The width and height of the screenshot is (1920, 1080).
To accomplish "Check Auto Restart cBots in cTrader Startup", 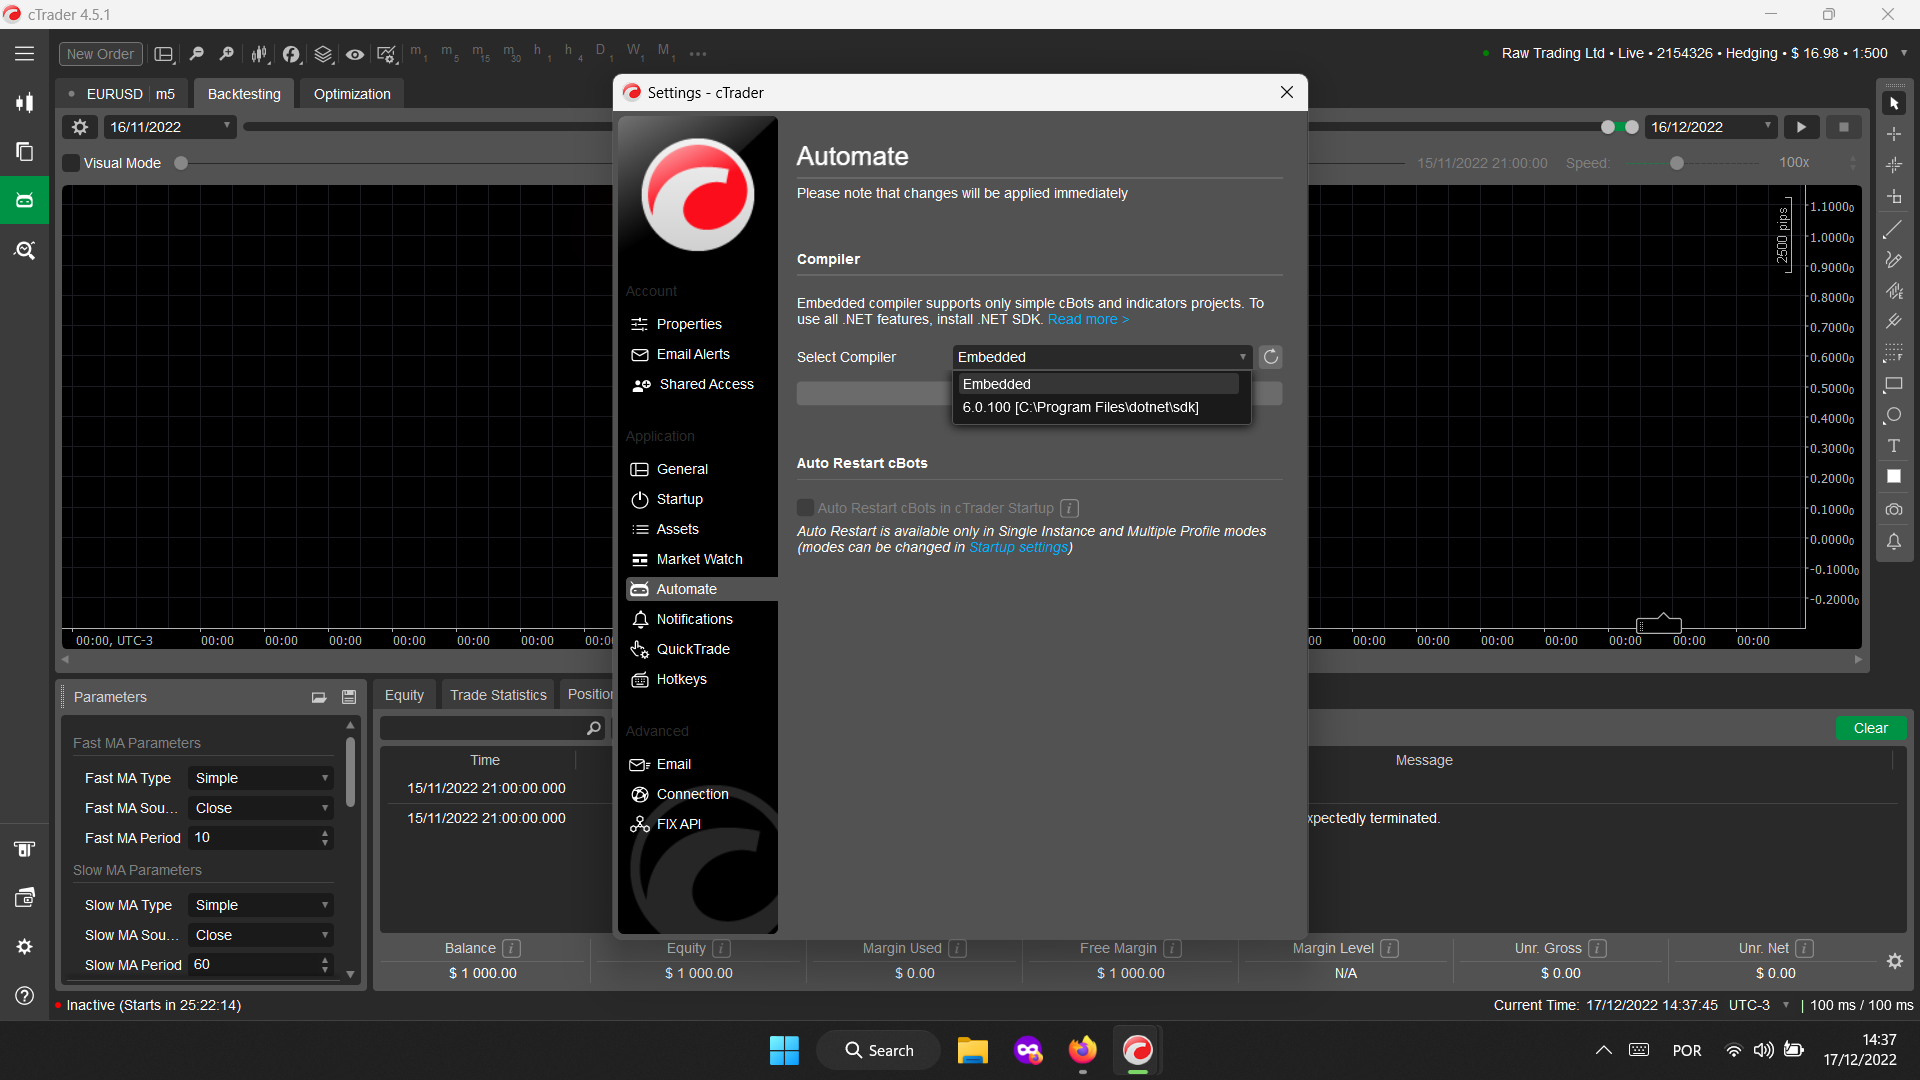I will click(x=805, y=508).
